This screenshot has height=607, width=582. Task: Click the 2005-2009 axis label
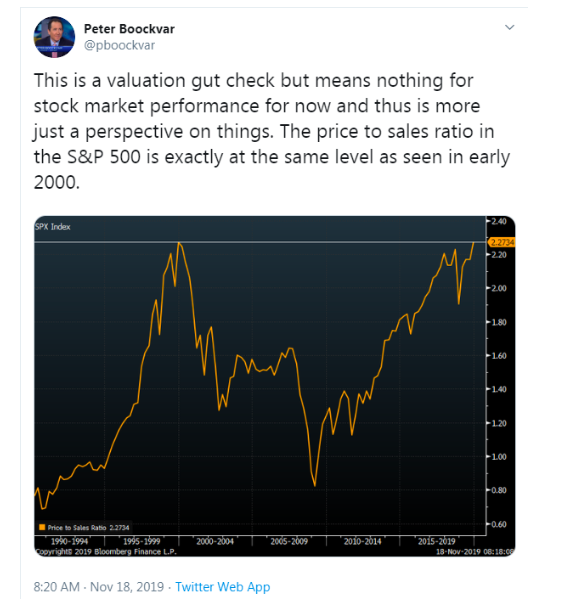tap(289, 541)
